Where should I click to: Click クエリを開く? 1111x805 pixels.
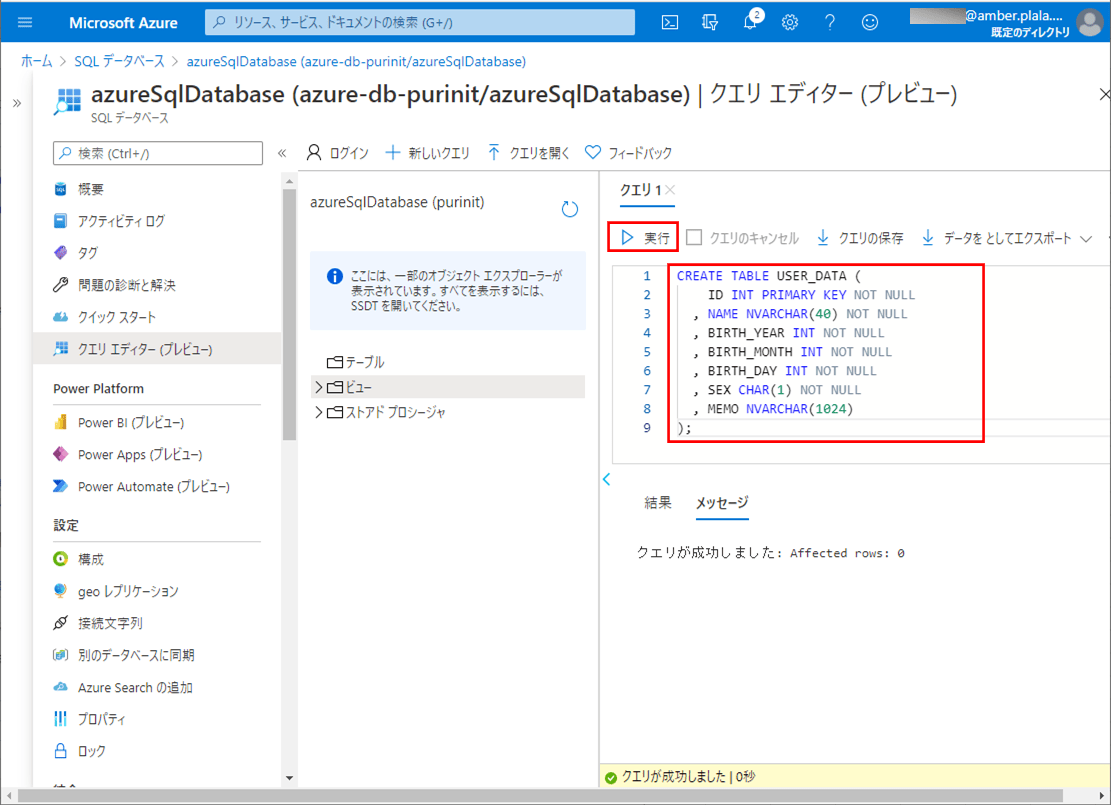coord(529,153)
